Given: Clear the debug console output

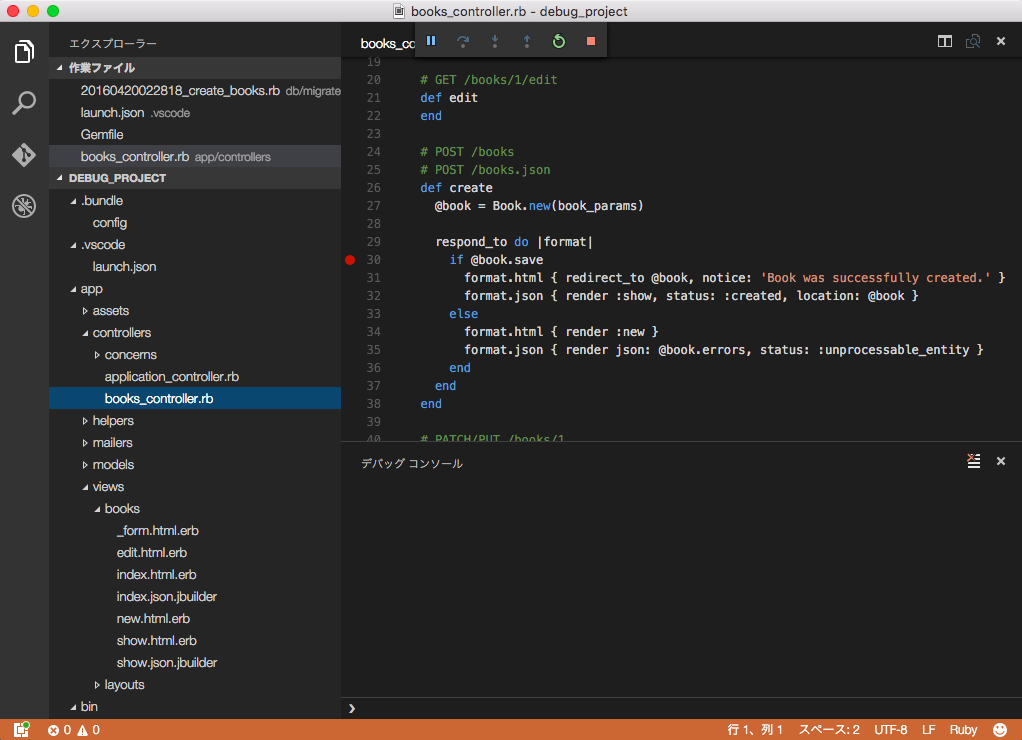Looking at the screenshot, I should click(x=973, y=461).
